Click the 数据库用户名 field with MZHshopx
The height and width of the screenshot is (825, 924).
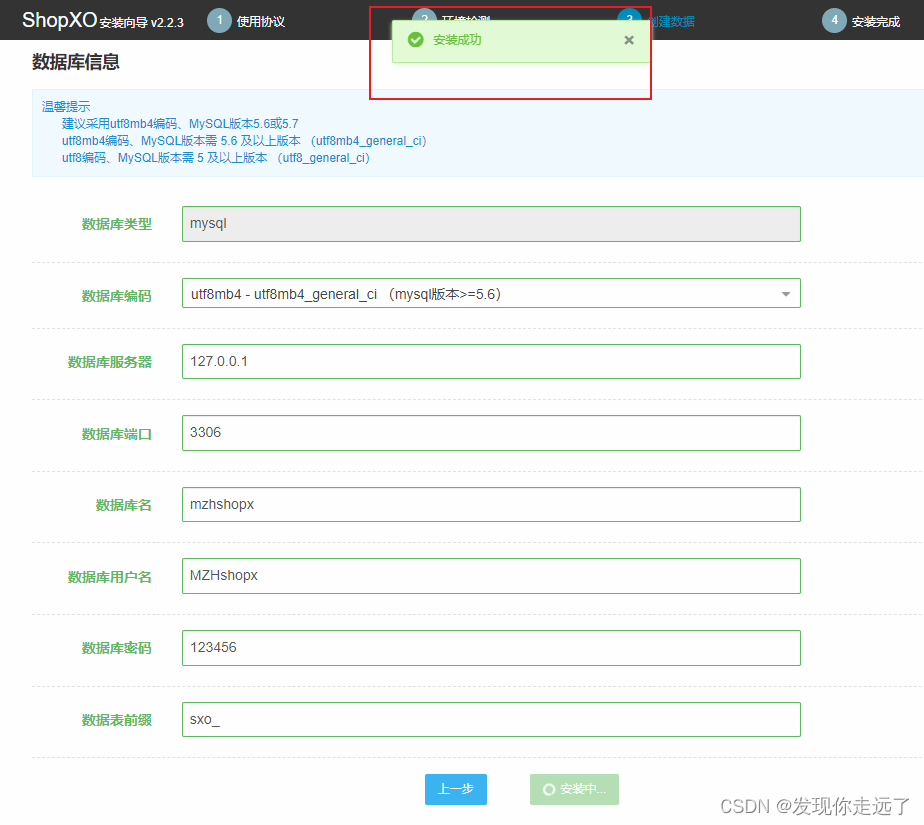pos(491,576)
